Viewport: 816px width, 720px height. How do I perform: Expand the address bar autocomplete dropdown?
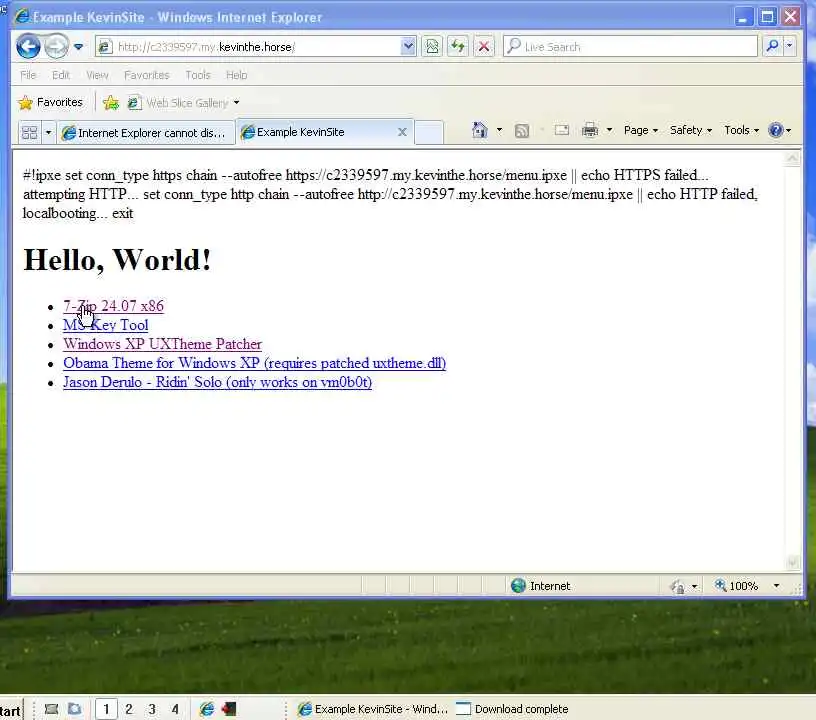409,46
